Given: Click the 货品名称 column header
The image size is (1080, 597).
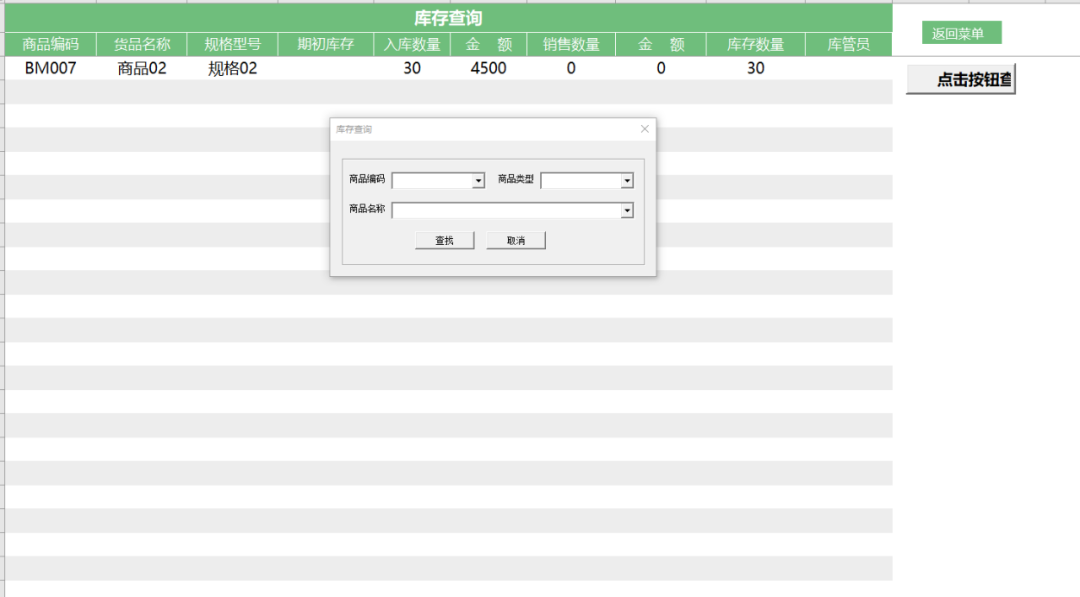Looking at the screenshot, I should [142, 45].
